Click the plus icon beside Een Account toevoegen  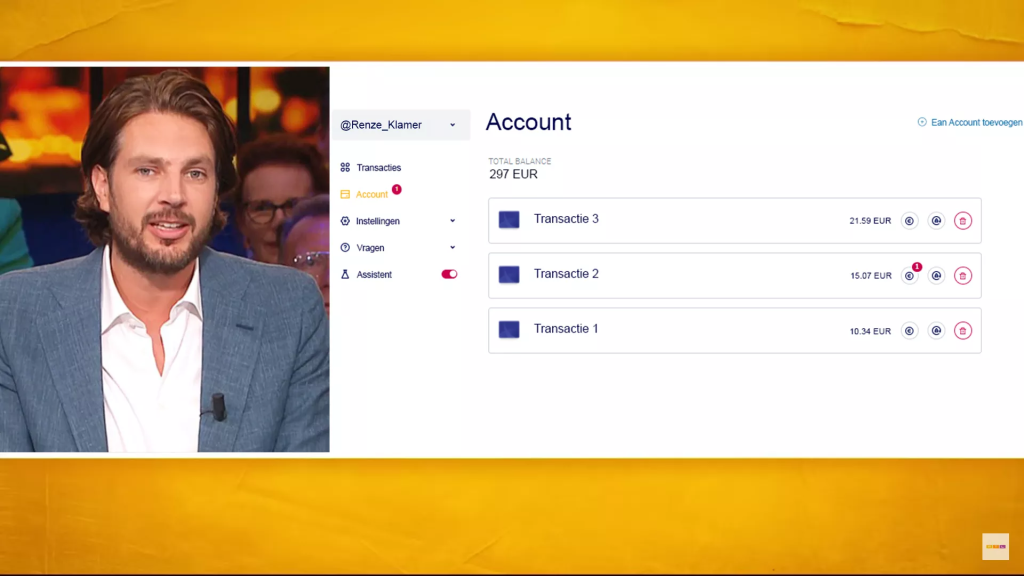tap(922, 122)
